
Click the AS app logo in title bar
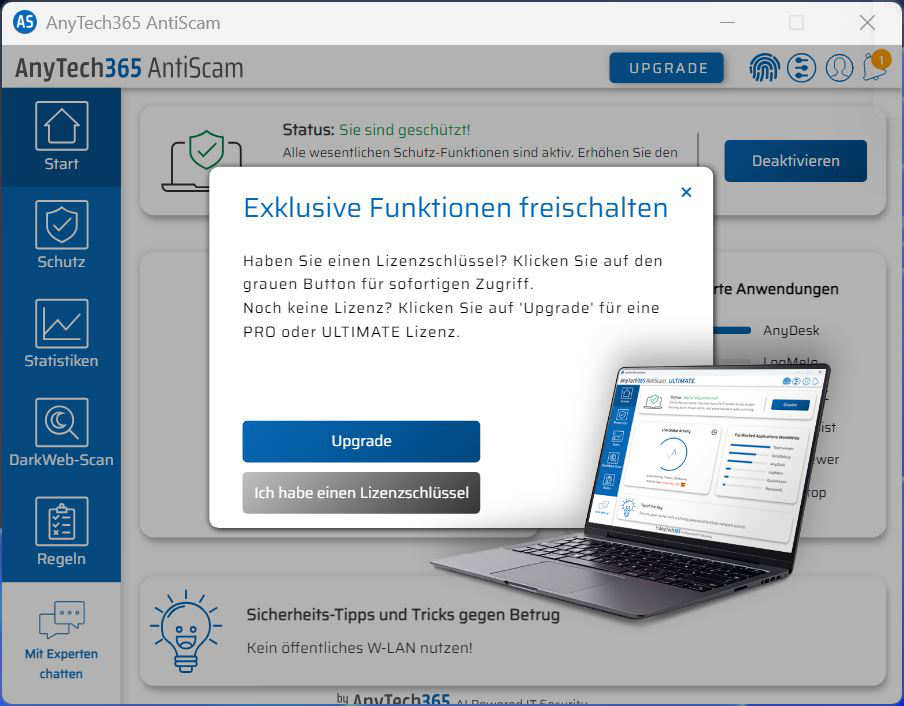pos(25,22)
